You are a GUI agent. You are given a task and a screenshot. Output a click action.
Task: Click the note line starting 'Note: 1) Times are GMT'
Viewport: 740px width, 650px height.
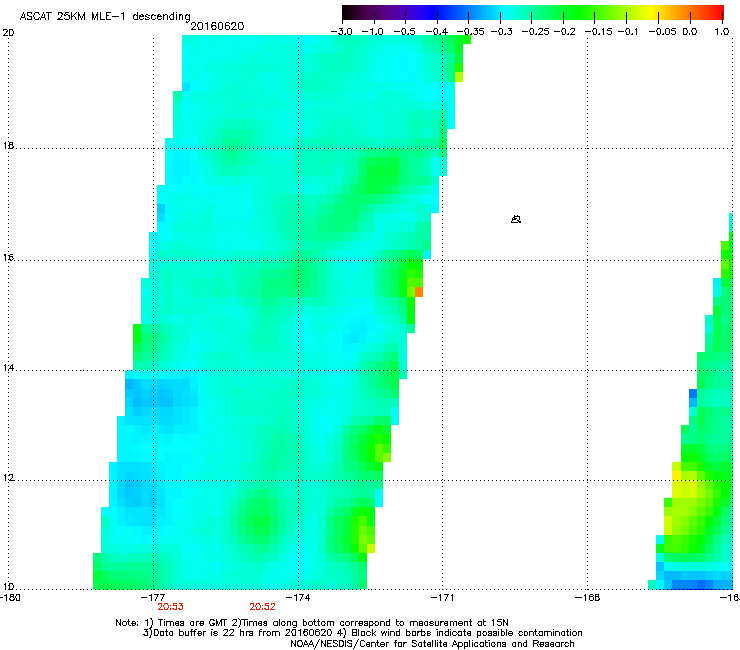(312, 623)
